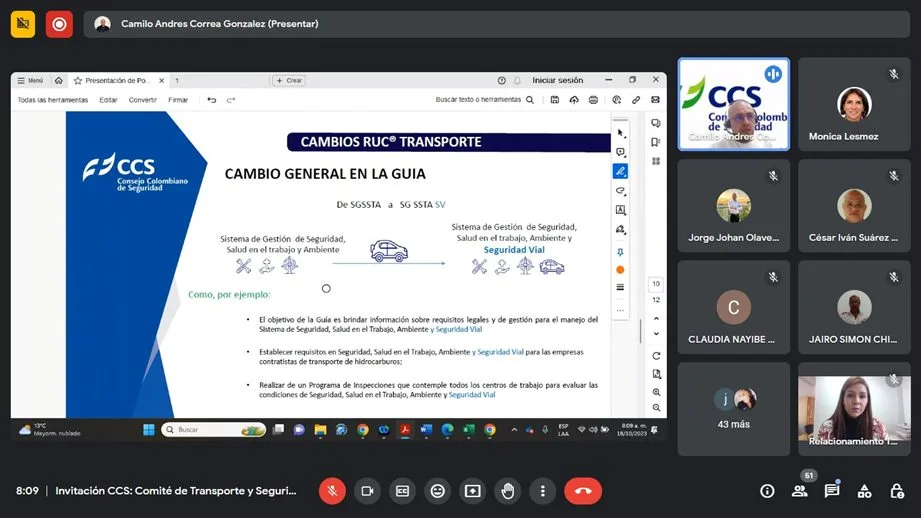Toggle the camera on
Image resolution: width=921 pixels, height=518 pixels.
367,491
